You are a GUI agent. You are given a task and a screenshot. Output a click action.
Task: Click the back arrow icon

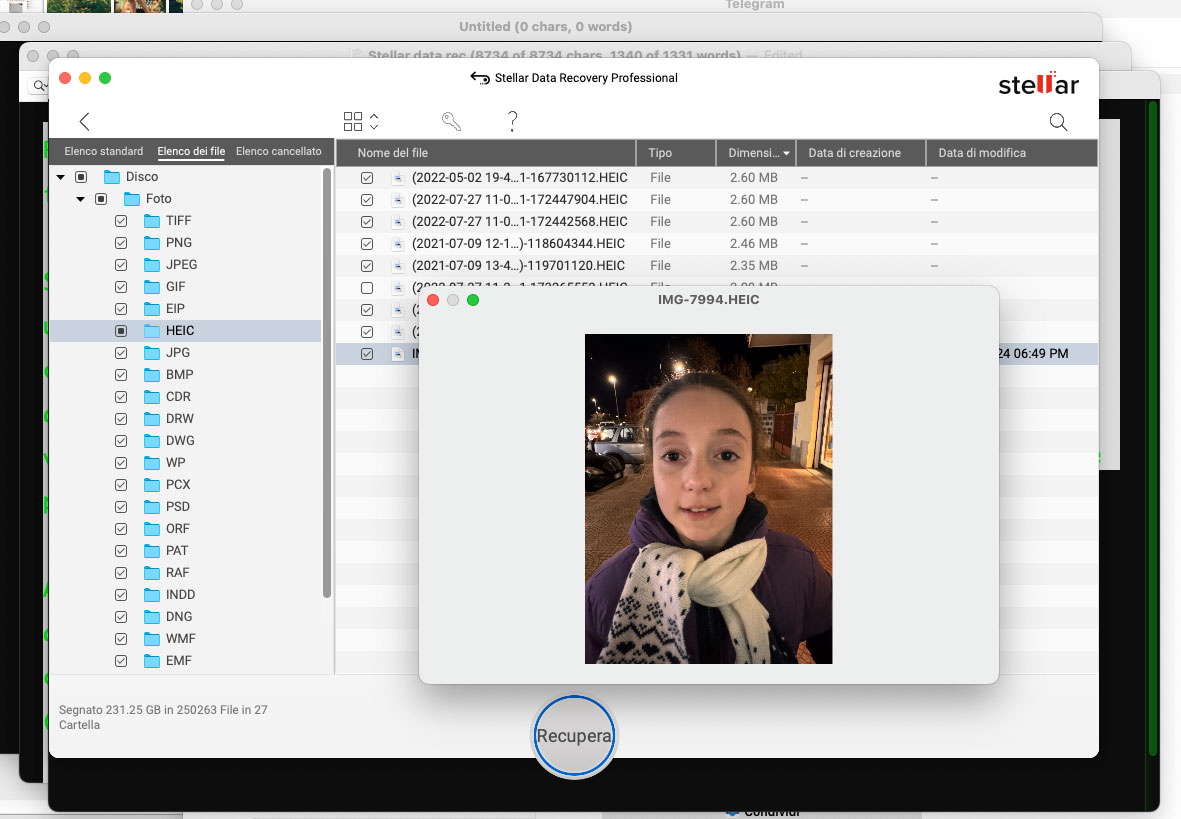(84, 122)
